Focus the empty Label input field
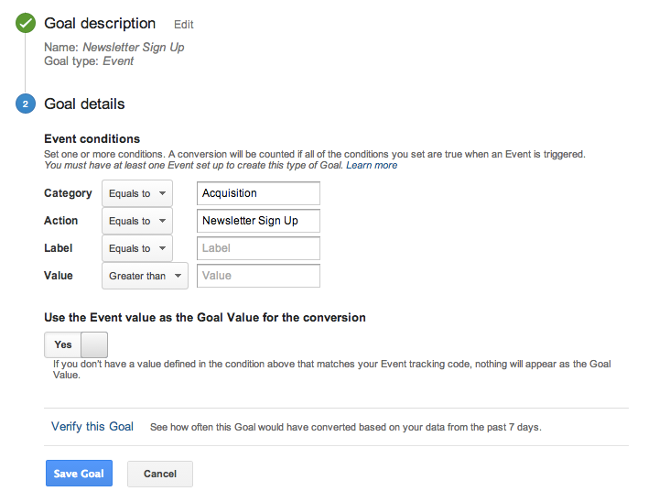 pyautogui.click(x=258, y=248)
